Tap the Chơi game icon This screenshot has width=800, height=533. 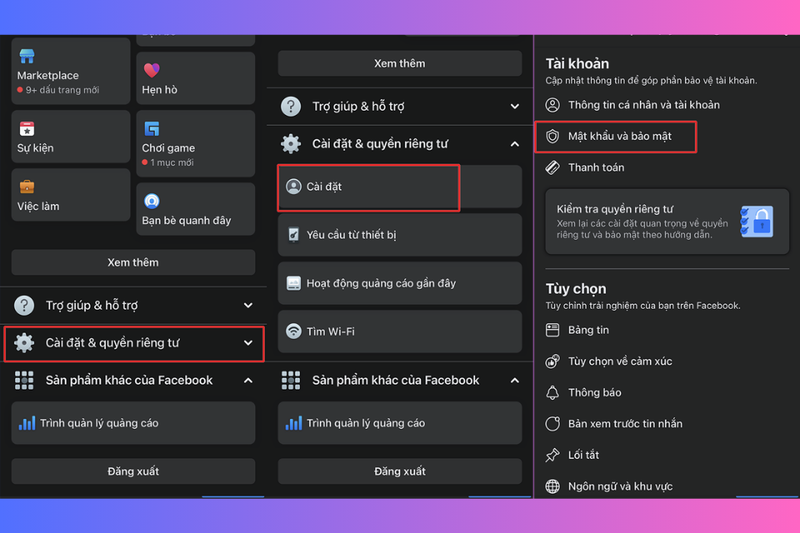tap(152, 129)
